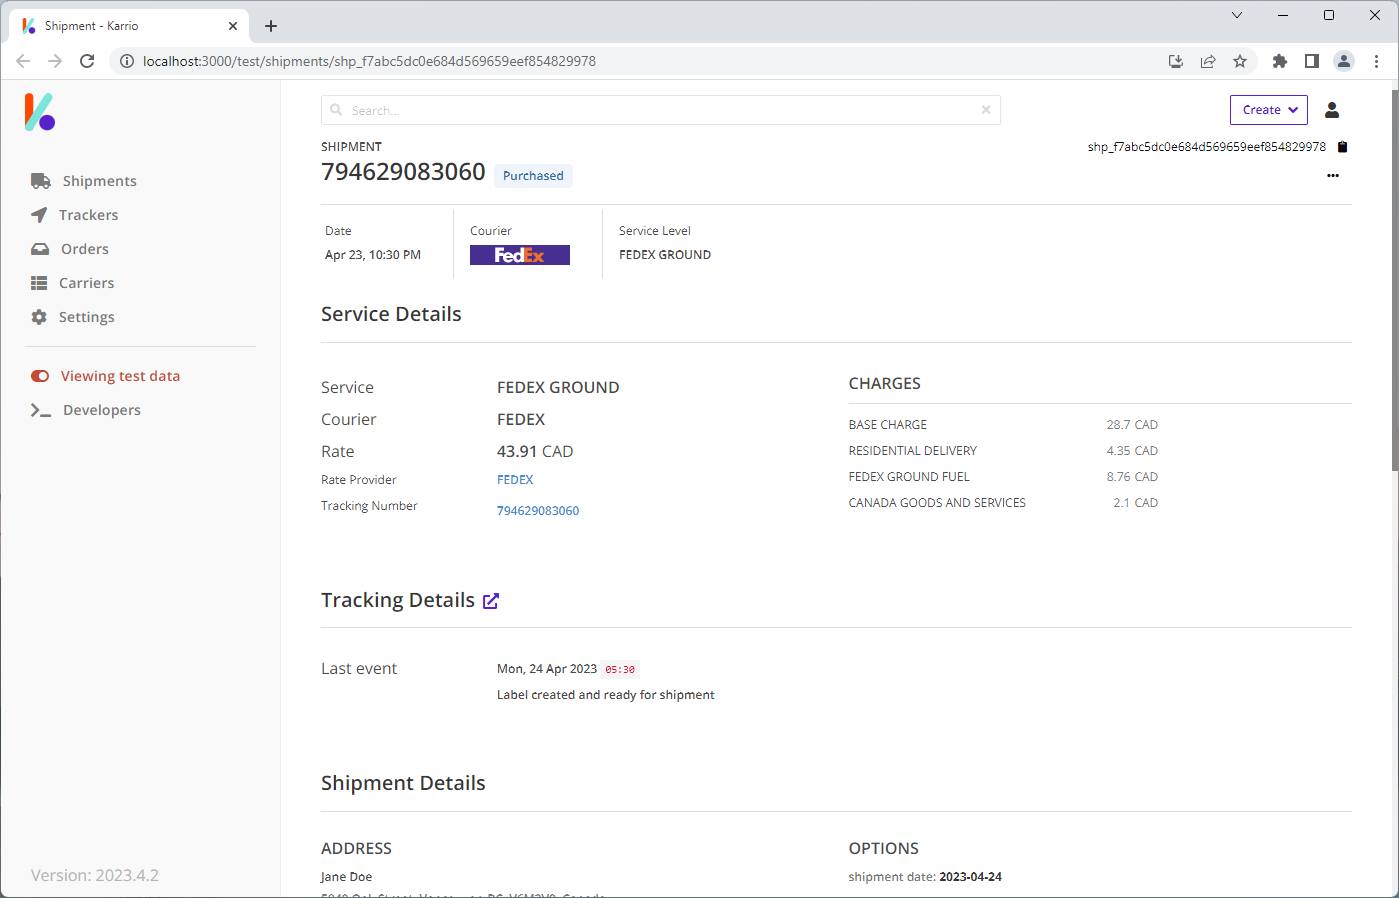The height and width of the screenshot is (898, 1399).
Task: Reload the page
Action: (x=87, y=61)
